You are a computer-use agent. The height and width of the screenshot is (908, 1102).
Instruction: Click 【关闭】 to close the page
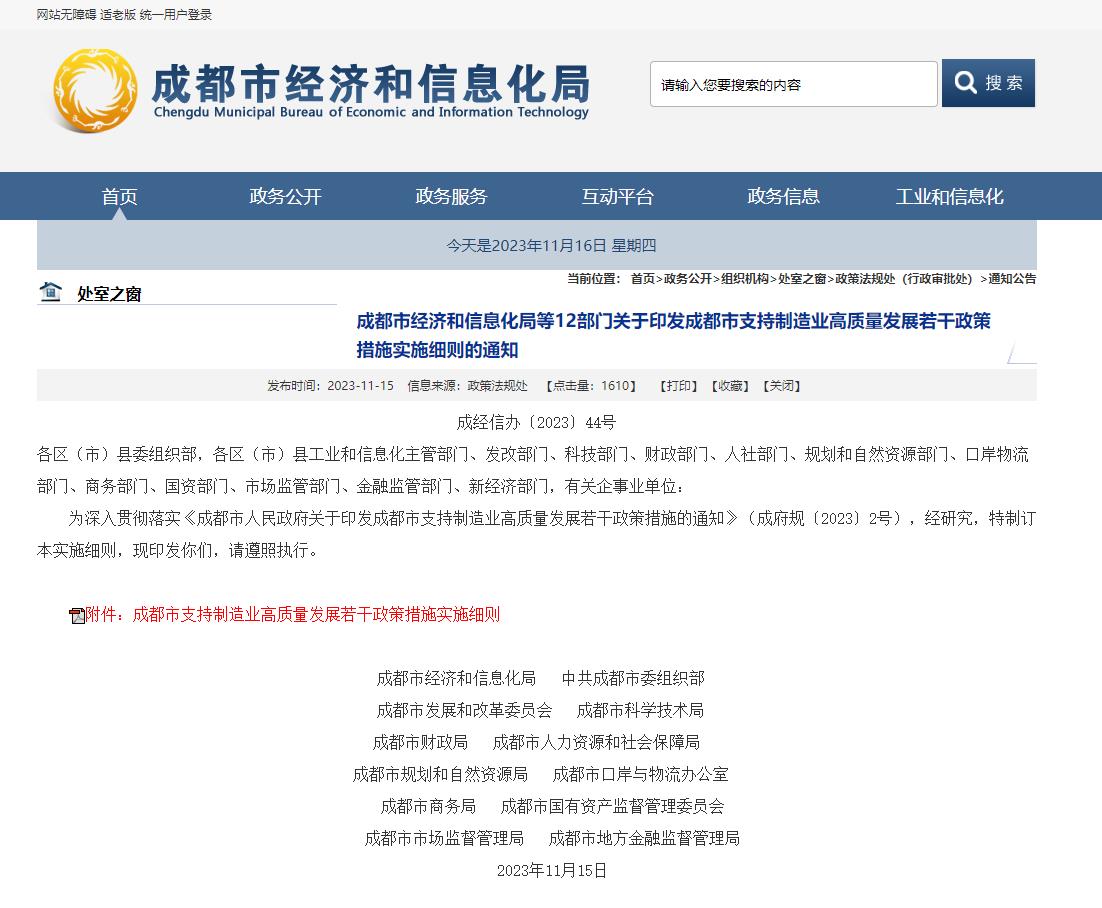click(x=782, y=386)
